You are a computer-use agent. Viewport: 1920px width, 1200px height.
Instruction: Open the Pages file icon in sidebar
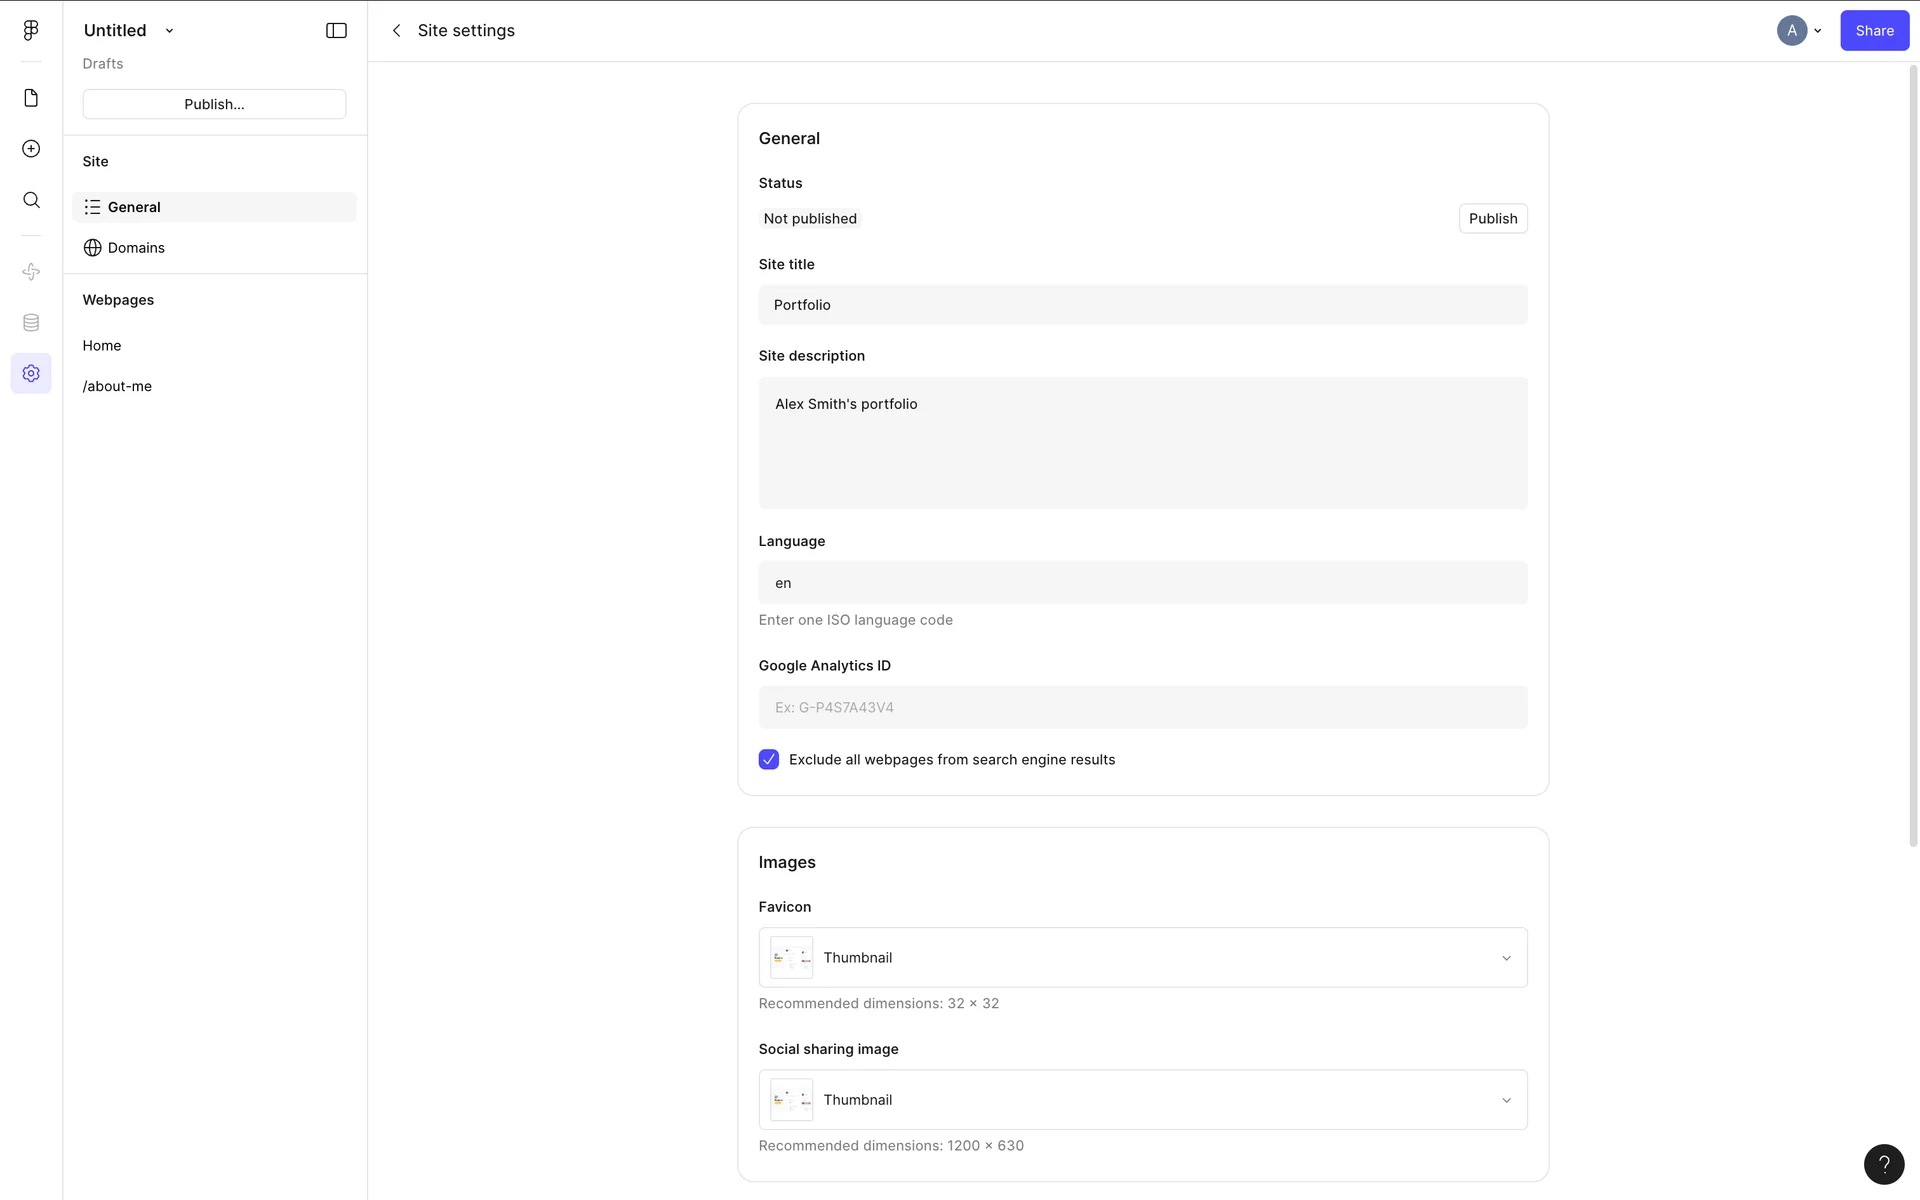click(x=31, y=98)
